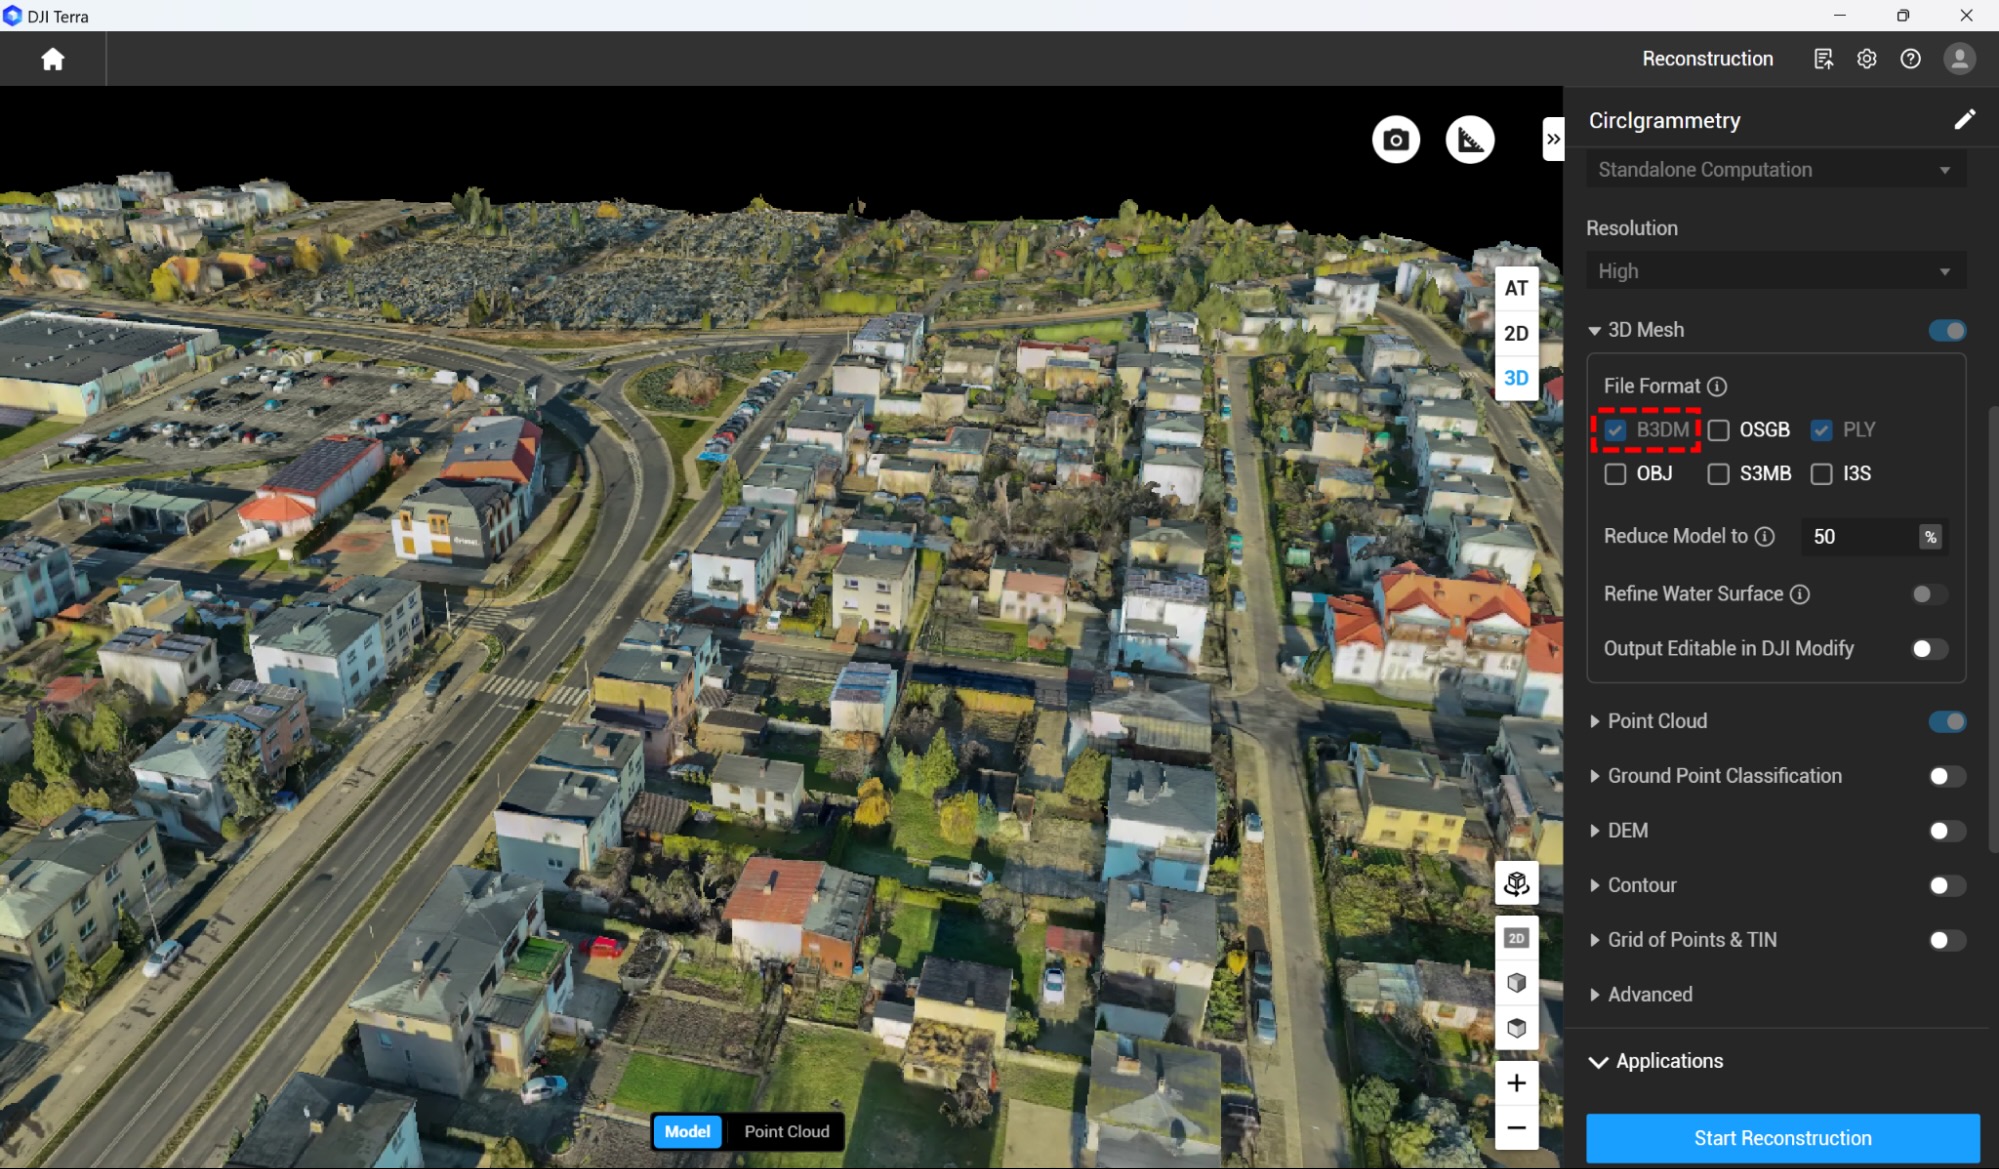This screenshot has height=1169, width=1999.
Task: Switch map view with small 2D icon
Action: tap(1516, 938)
